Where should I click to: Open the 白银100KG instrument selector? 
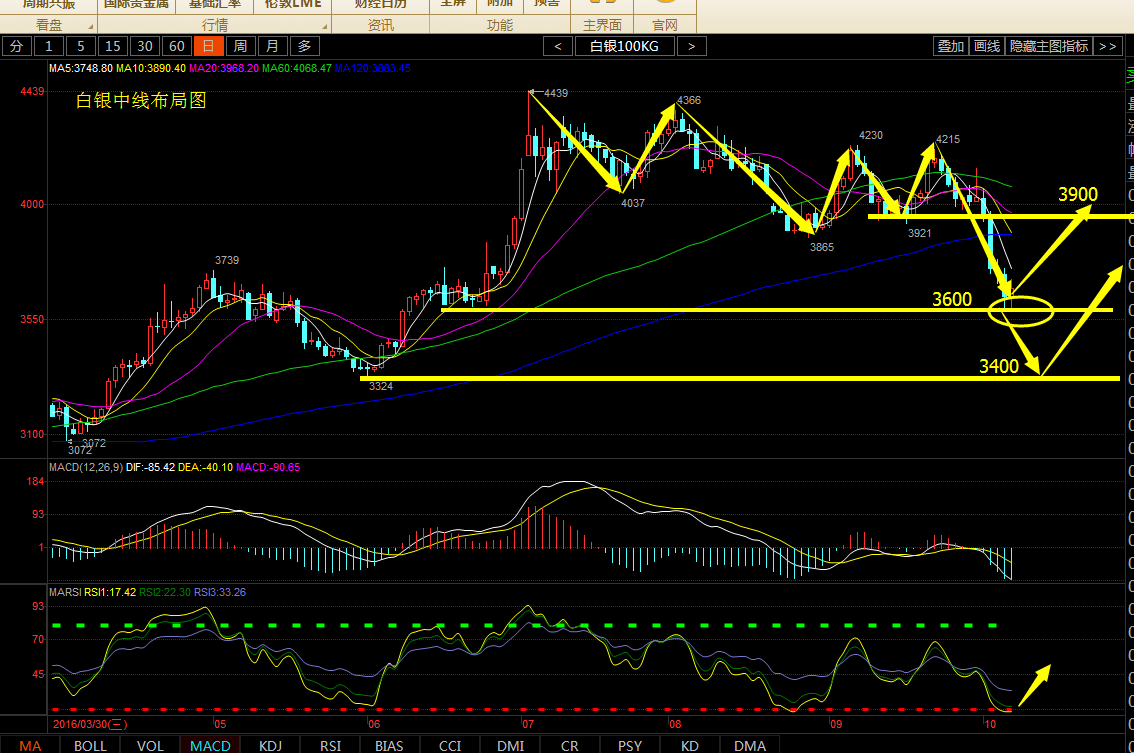[624, 46]
